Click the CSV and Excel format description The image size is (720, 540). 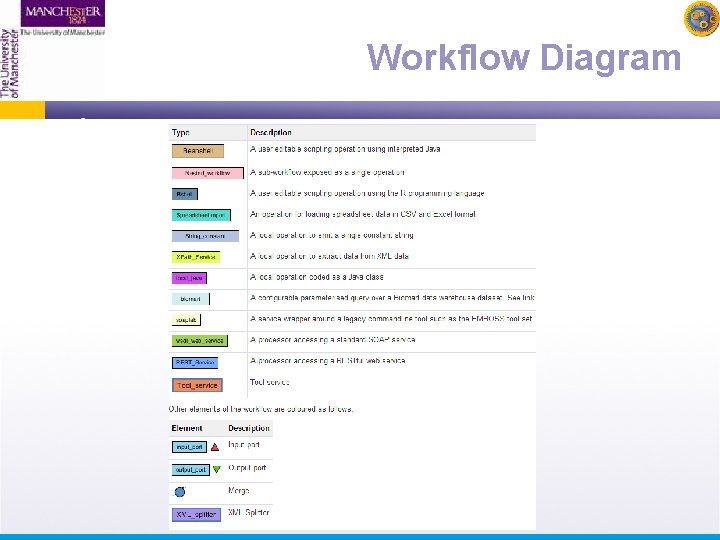[x=363, y=214]
